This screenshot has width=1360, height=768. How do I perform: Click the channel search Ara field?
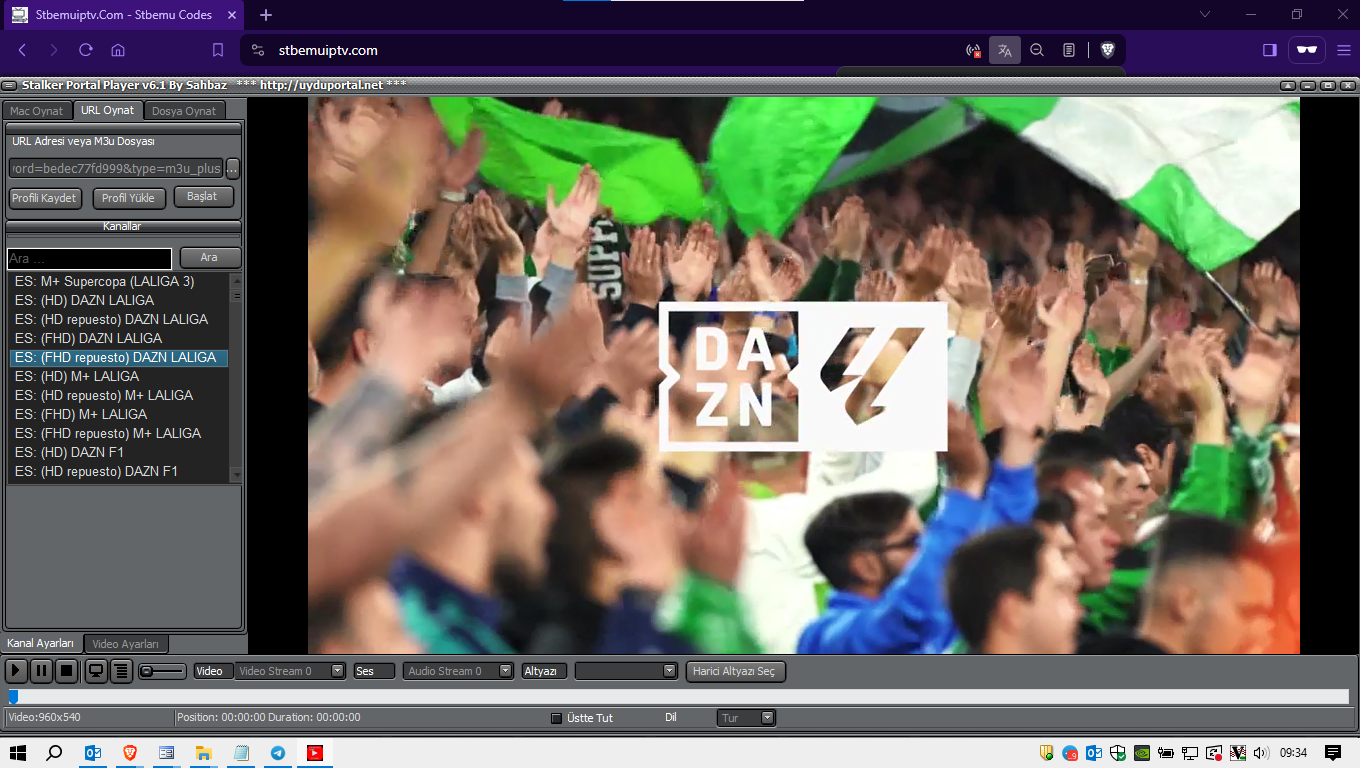[x=90, y=258]
